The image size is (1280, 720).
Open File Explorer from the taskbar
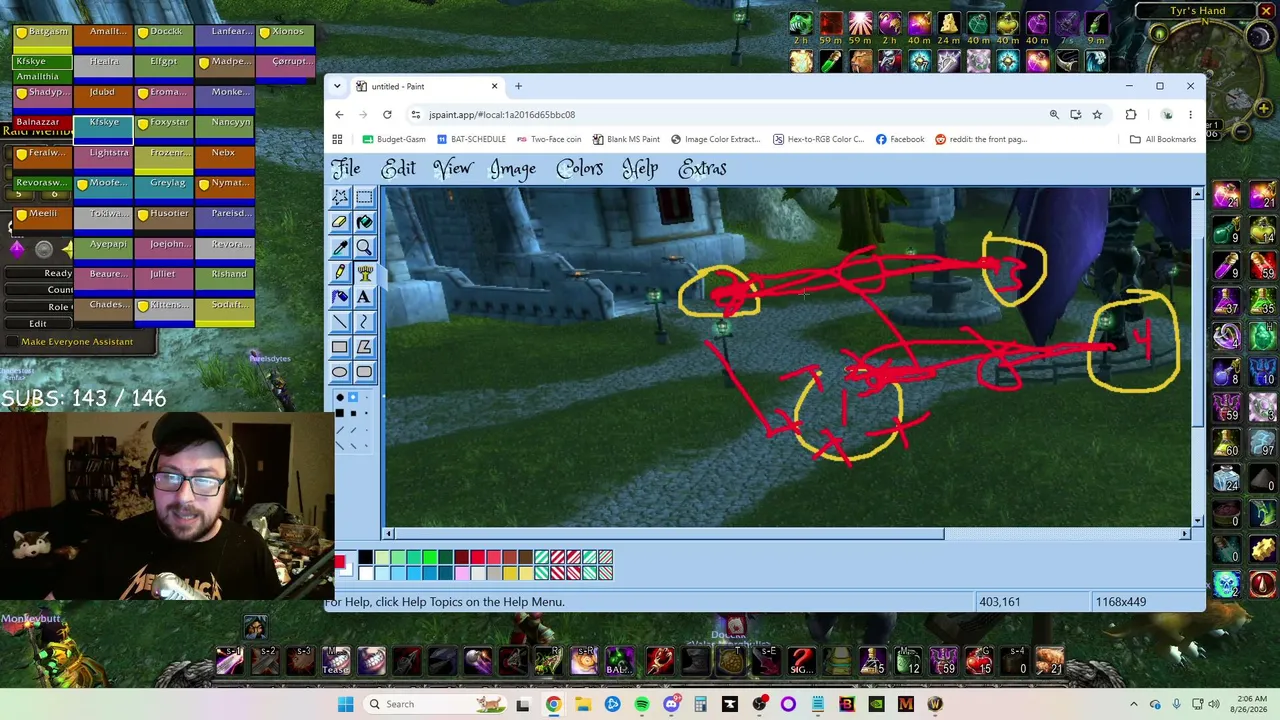coord(583,704)
